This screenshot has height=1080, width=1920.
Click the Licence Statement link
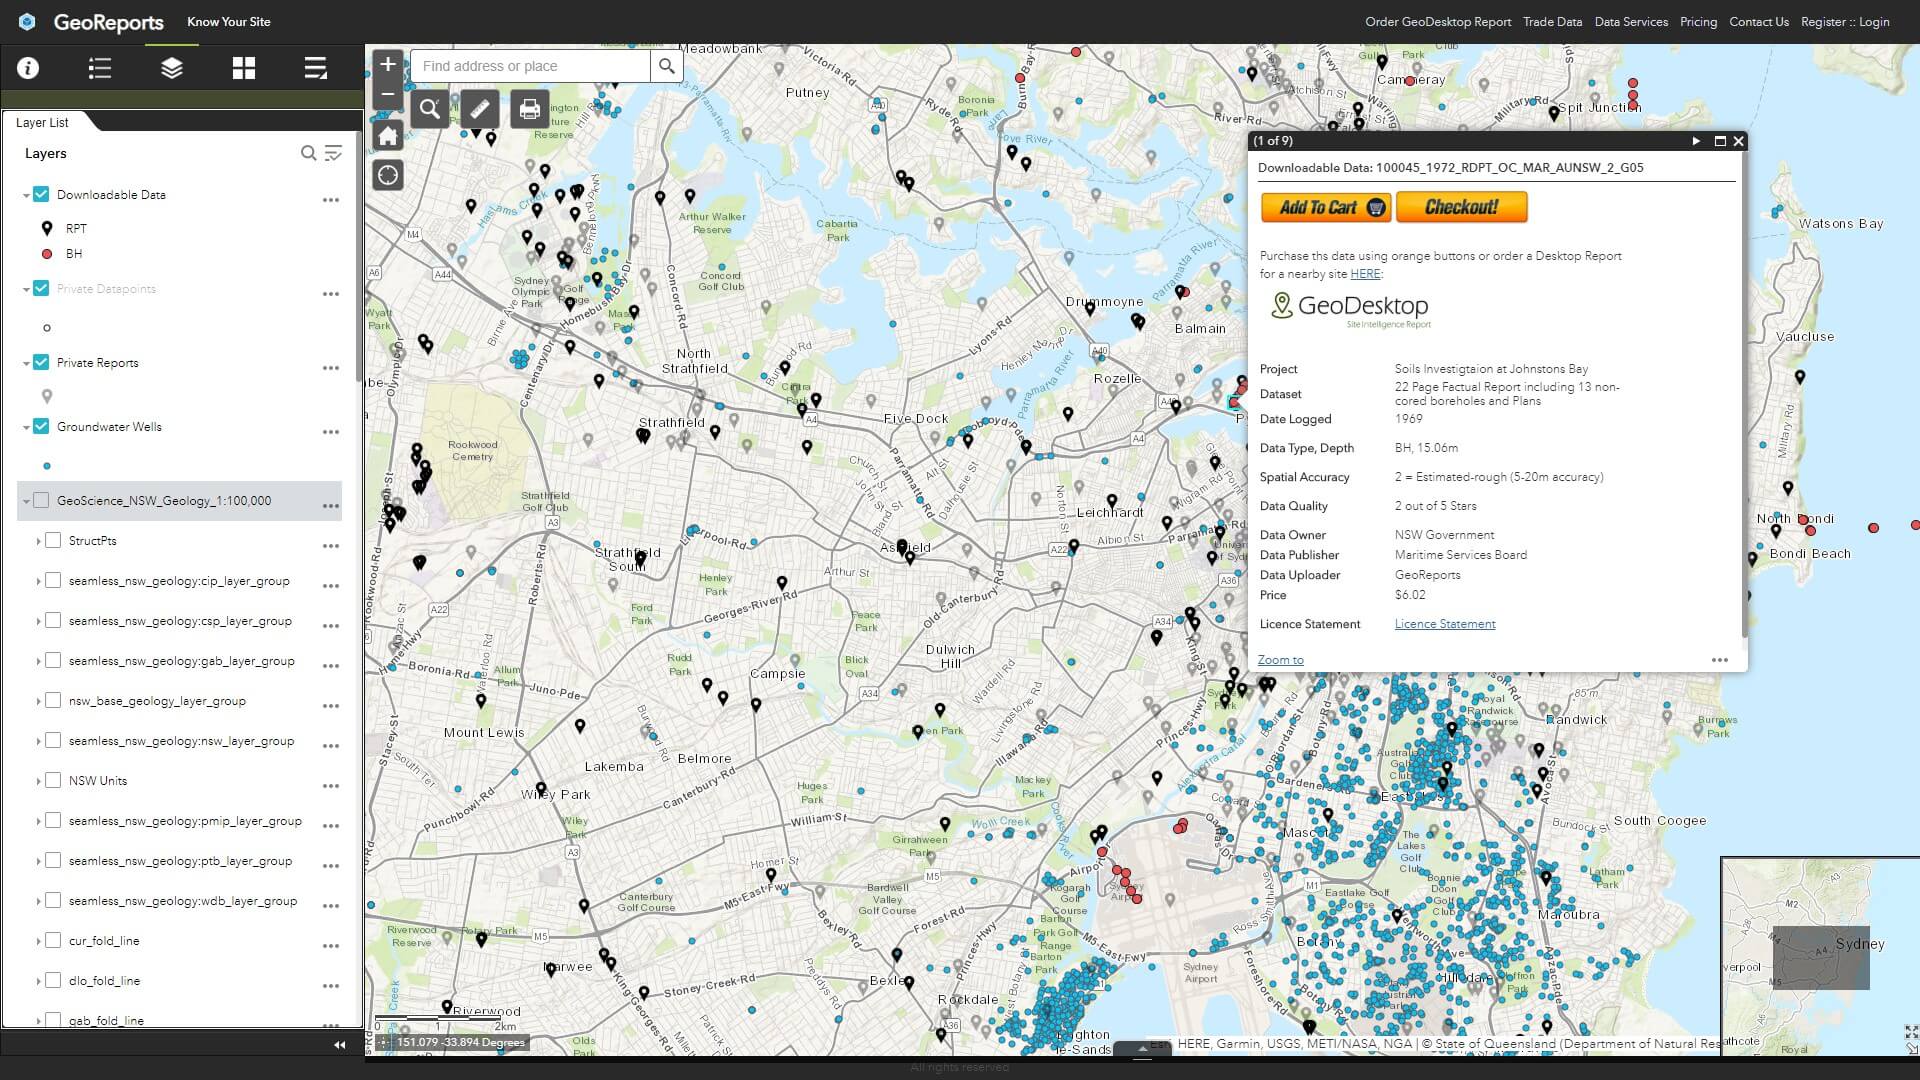1444,622
